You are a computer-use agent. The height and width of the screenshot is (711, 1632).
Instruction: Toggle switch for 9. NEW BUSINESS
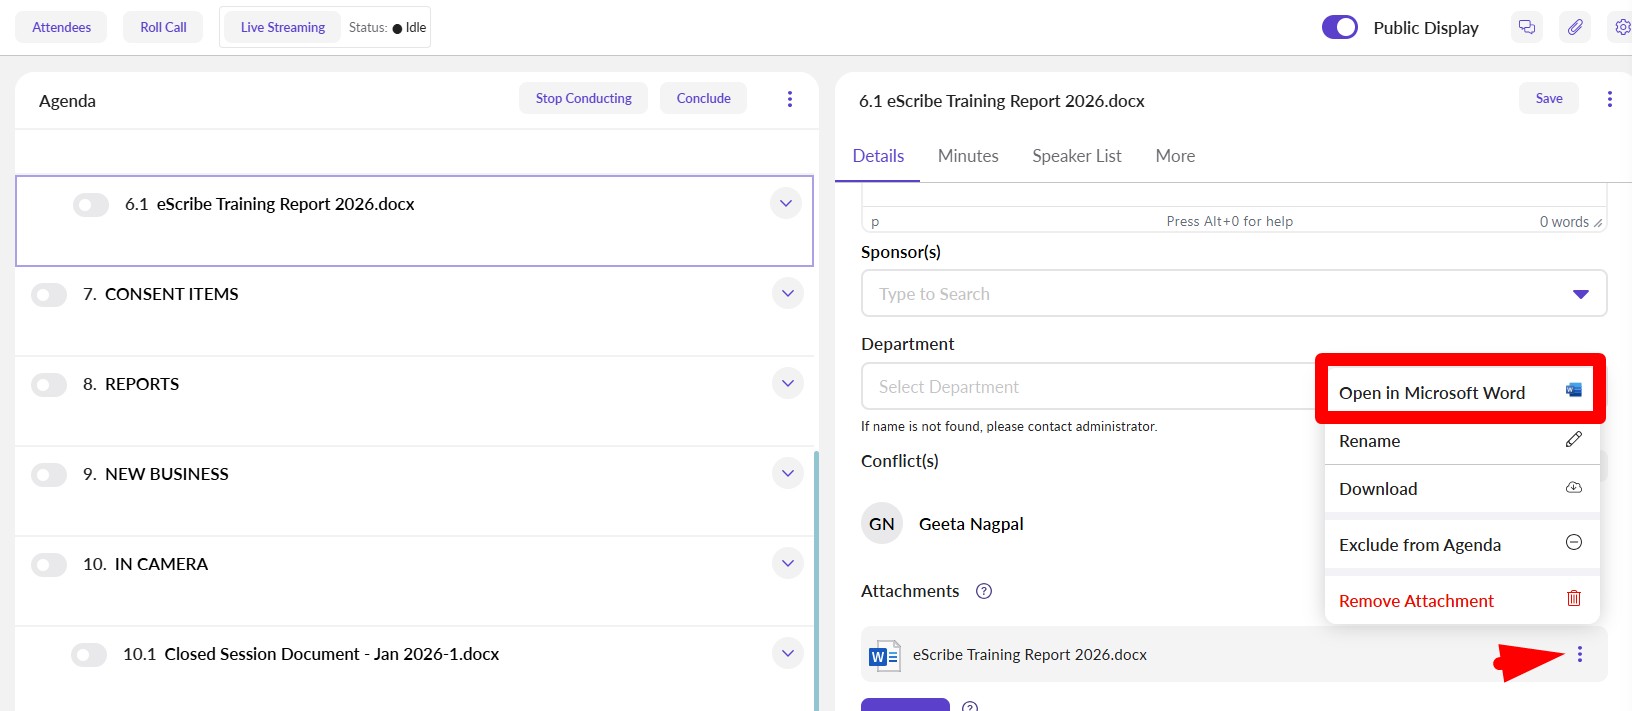click(x=49, y=475)
